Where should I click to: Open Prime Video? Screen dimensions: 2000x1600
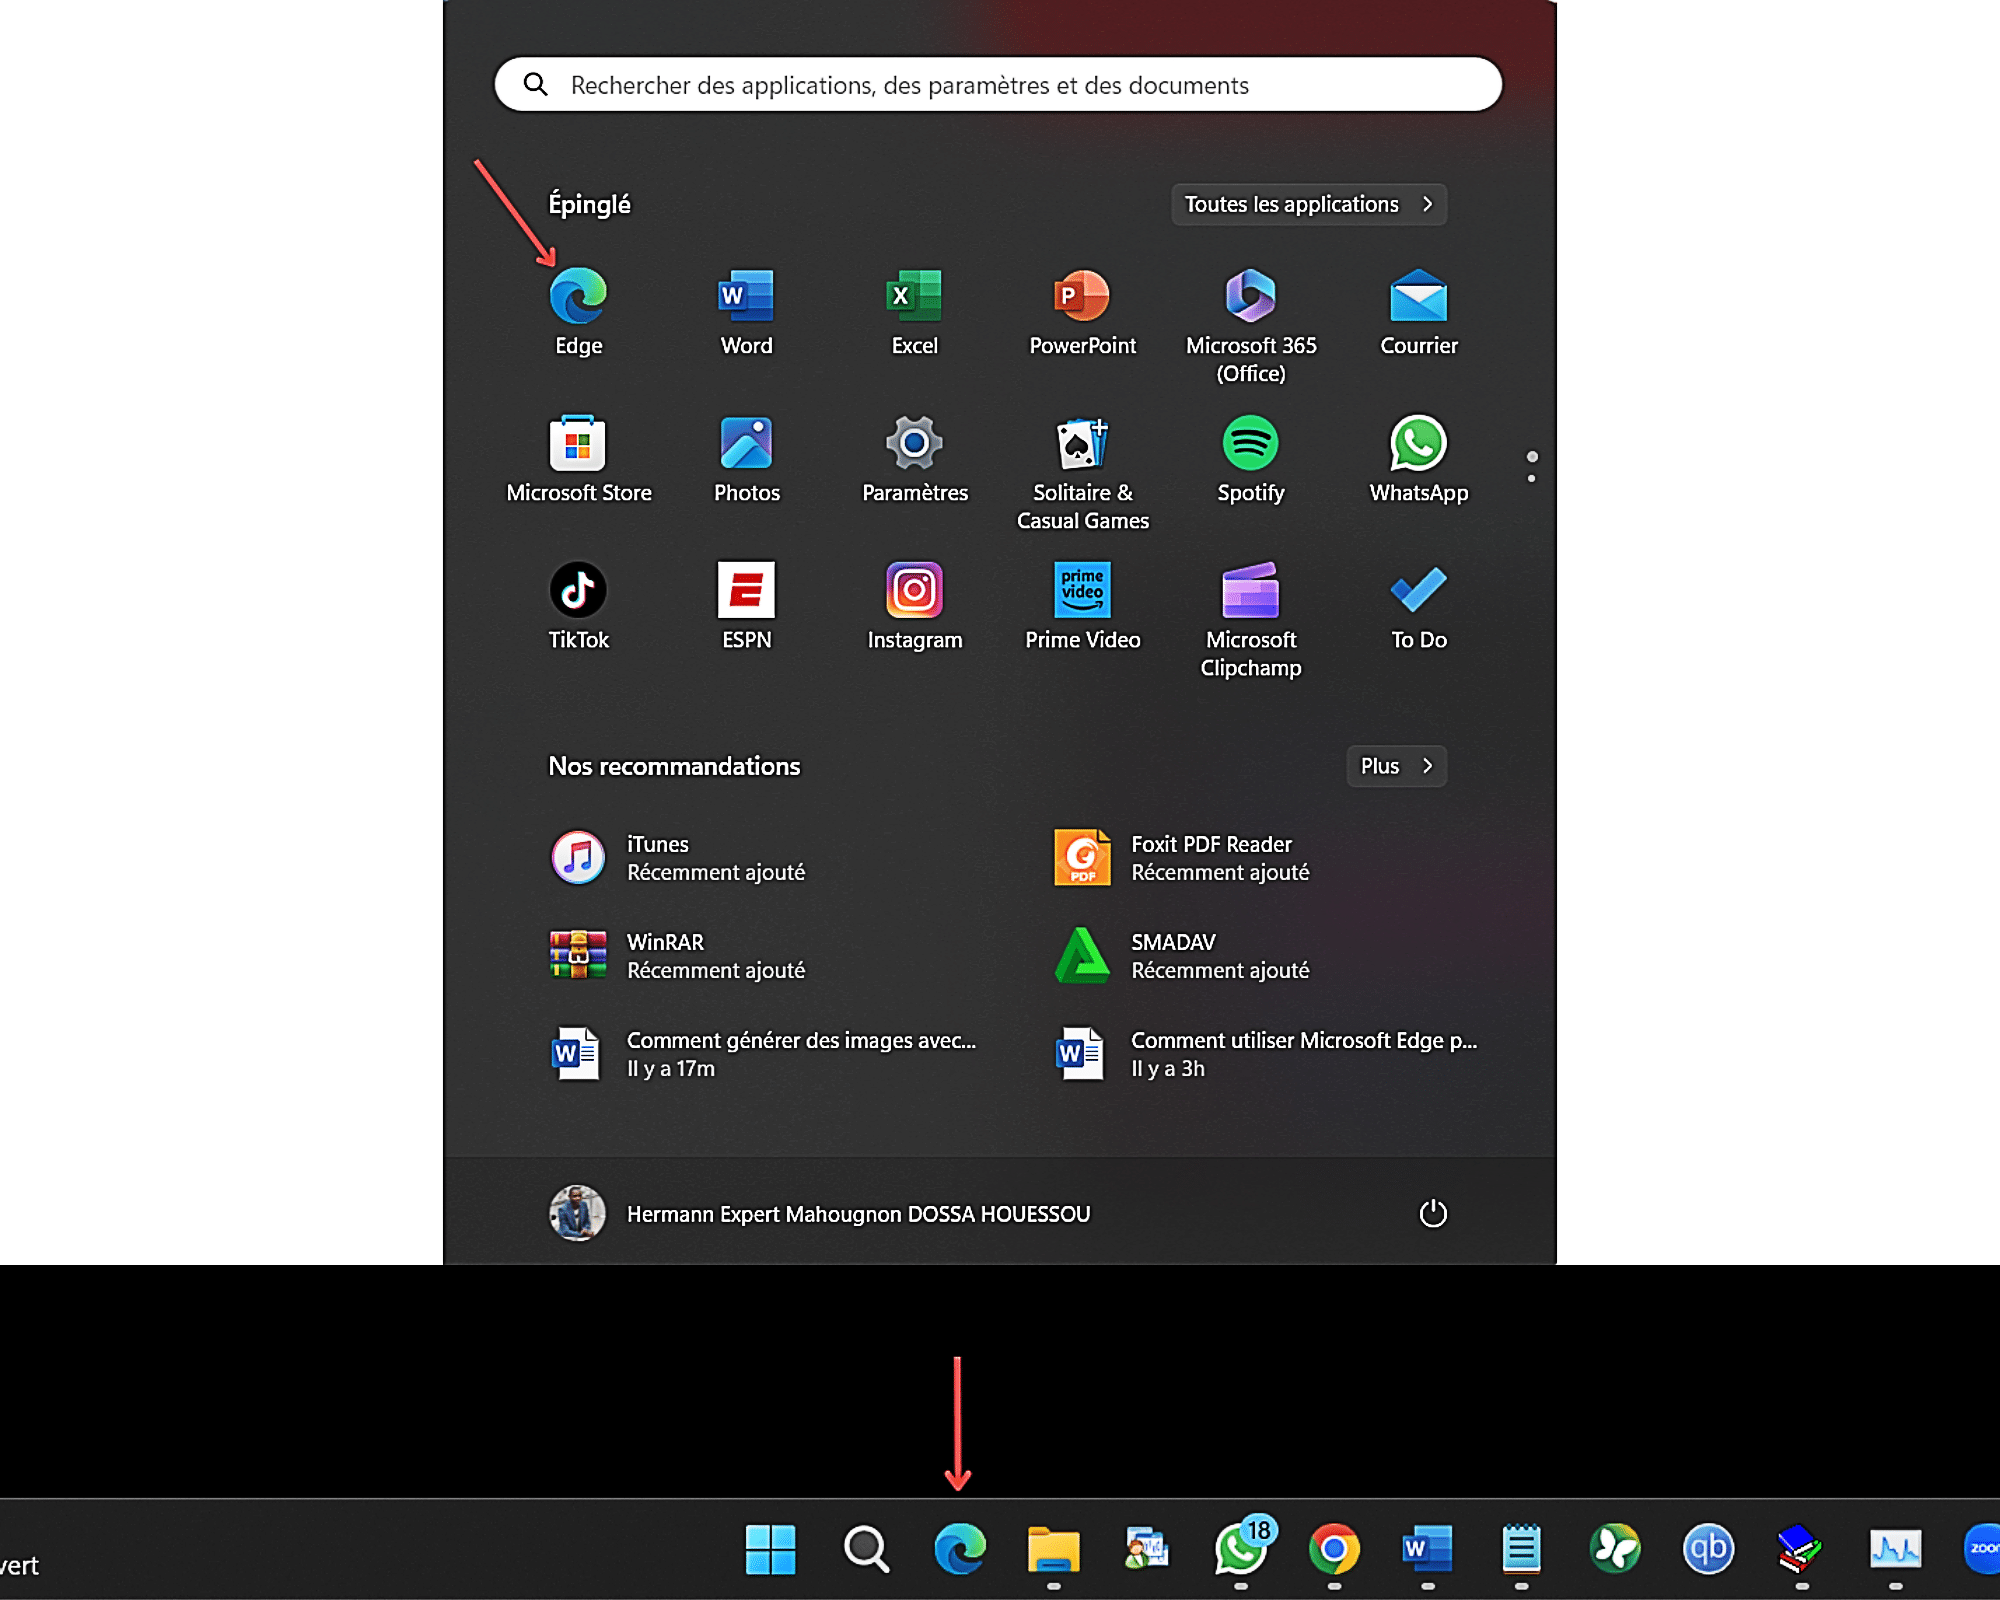[1082, 605]
